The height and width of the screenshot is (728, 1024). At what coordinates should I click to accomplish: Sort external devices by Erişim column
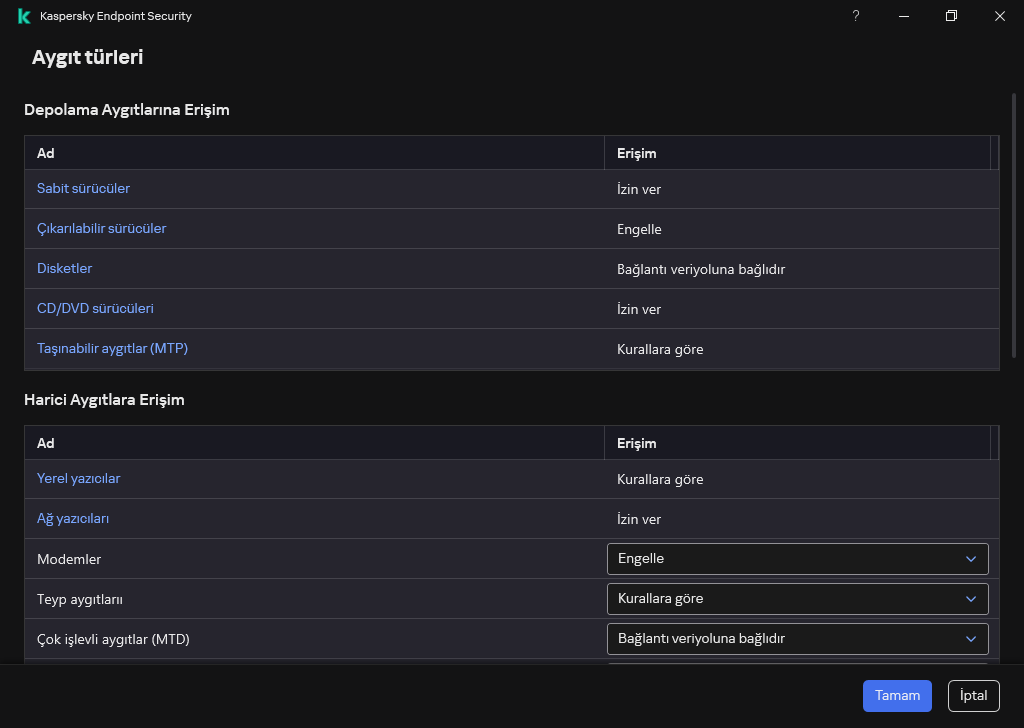pos(636,443)
